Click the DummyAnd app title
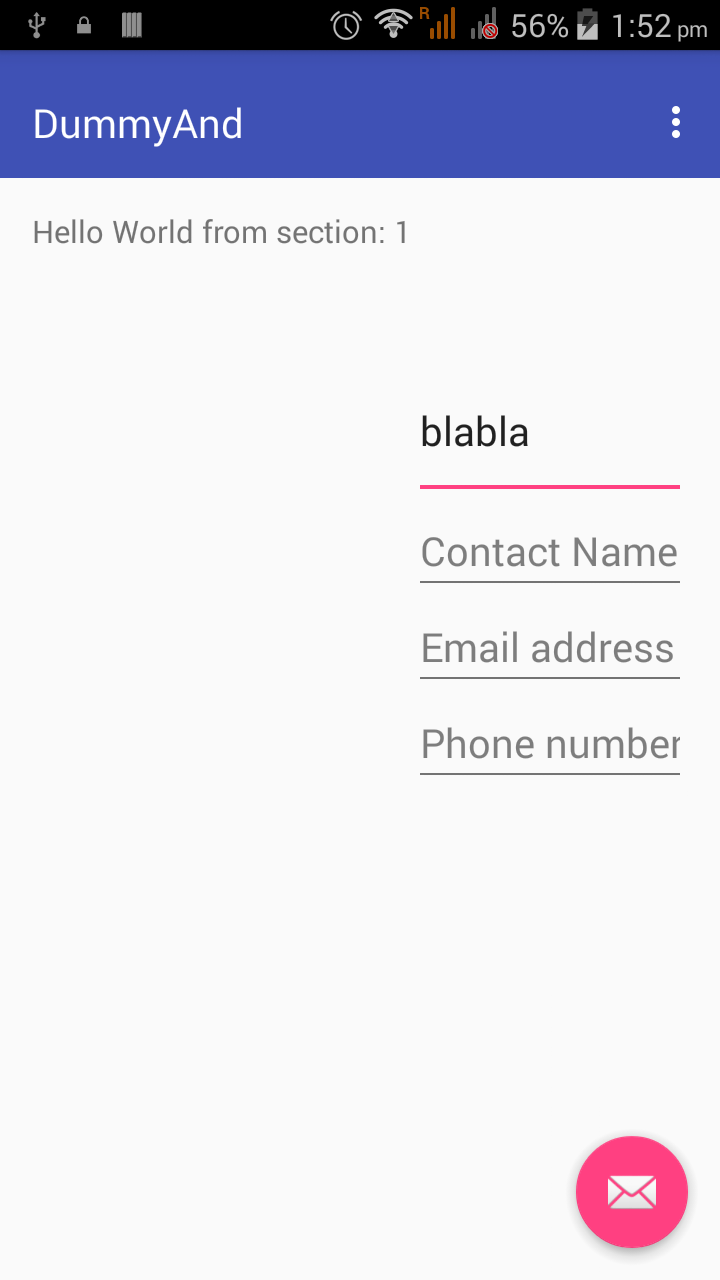 (138, 124)
